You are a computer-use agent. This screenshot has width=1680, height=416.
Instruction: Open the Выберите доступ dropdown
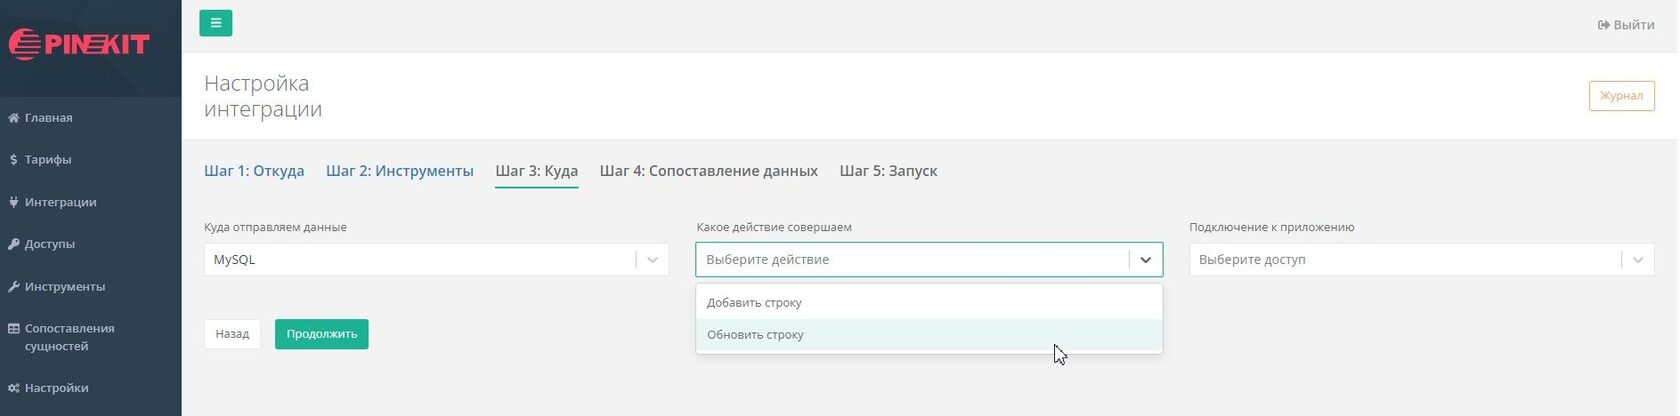pyautogui.click(x=1420, y=260)
